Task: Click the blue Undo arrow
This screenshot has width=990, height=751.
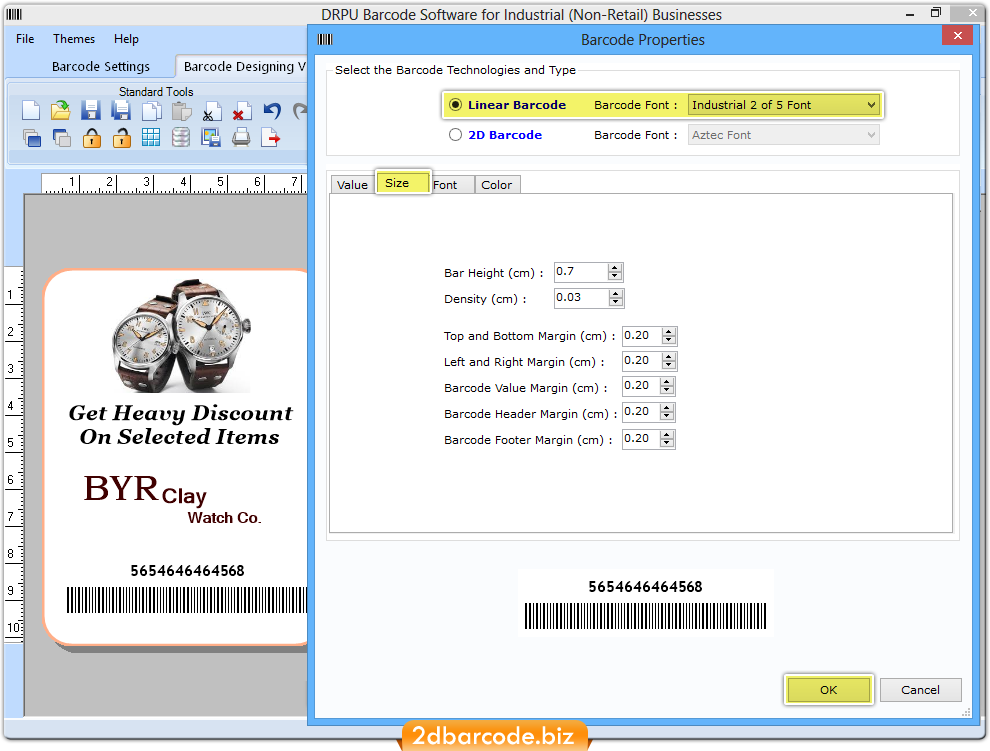Action: click(x=272, y=111)
